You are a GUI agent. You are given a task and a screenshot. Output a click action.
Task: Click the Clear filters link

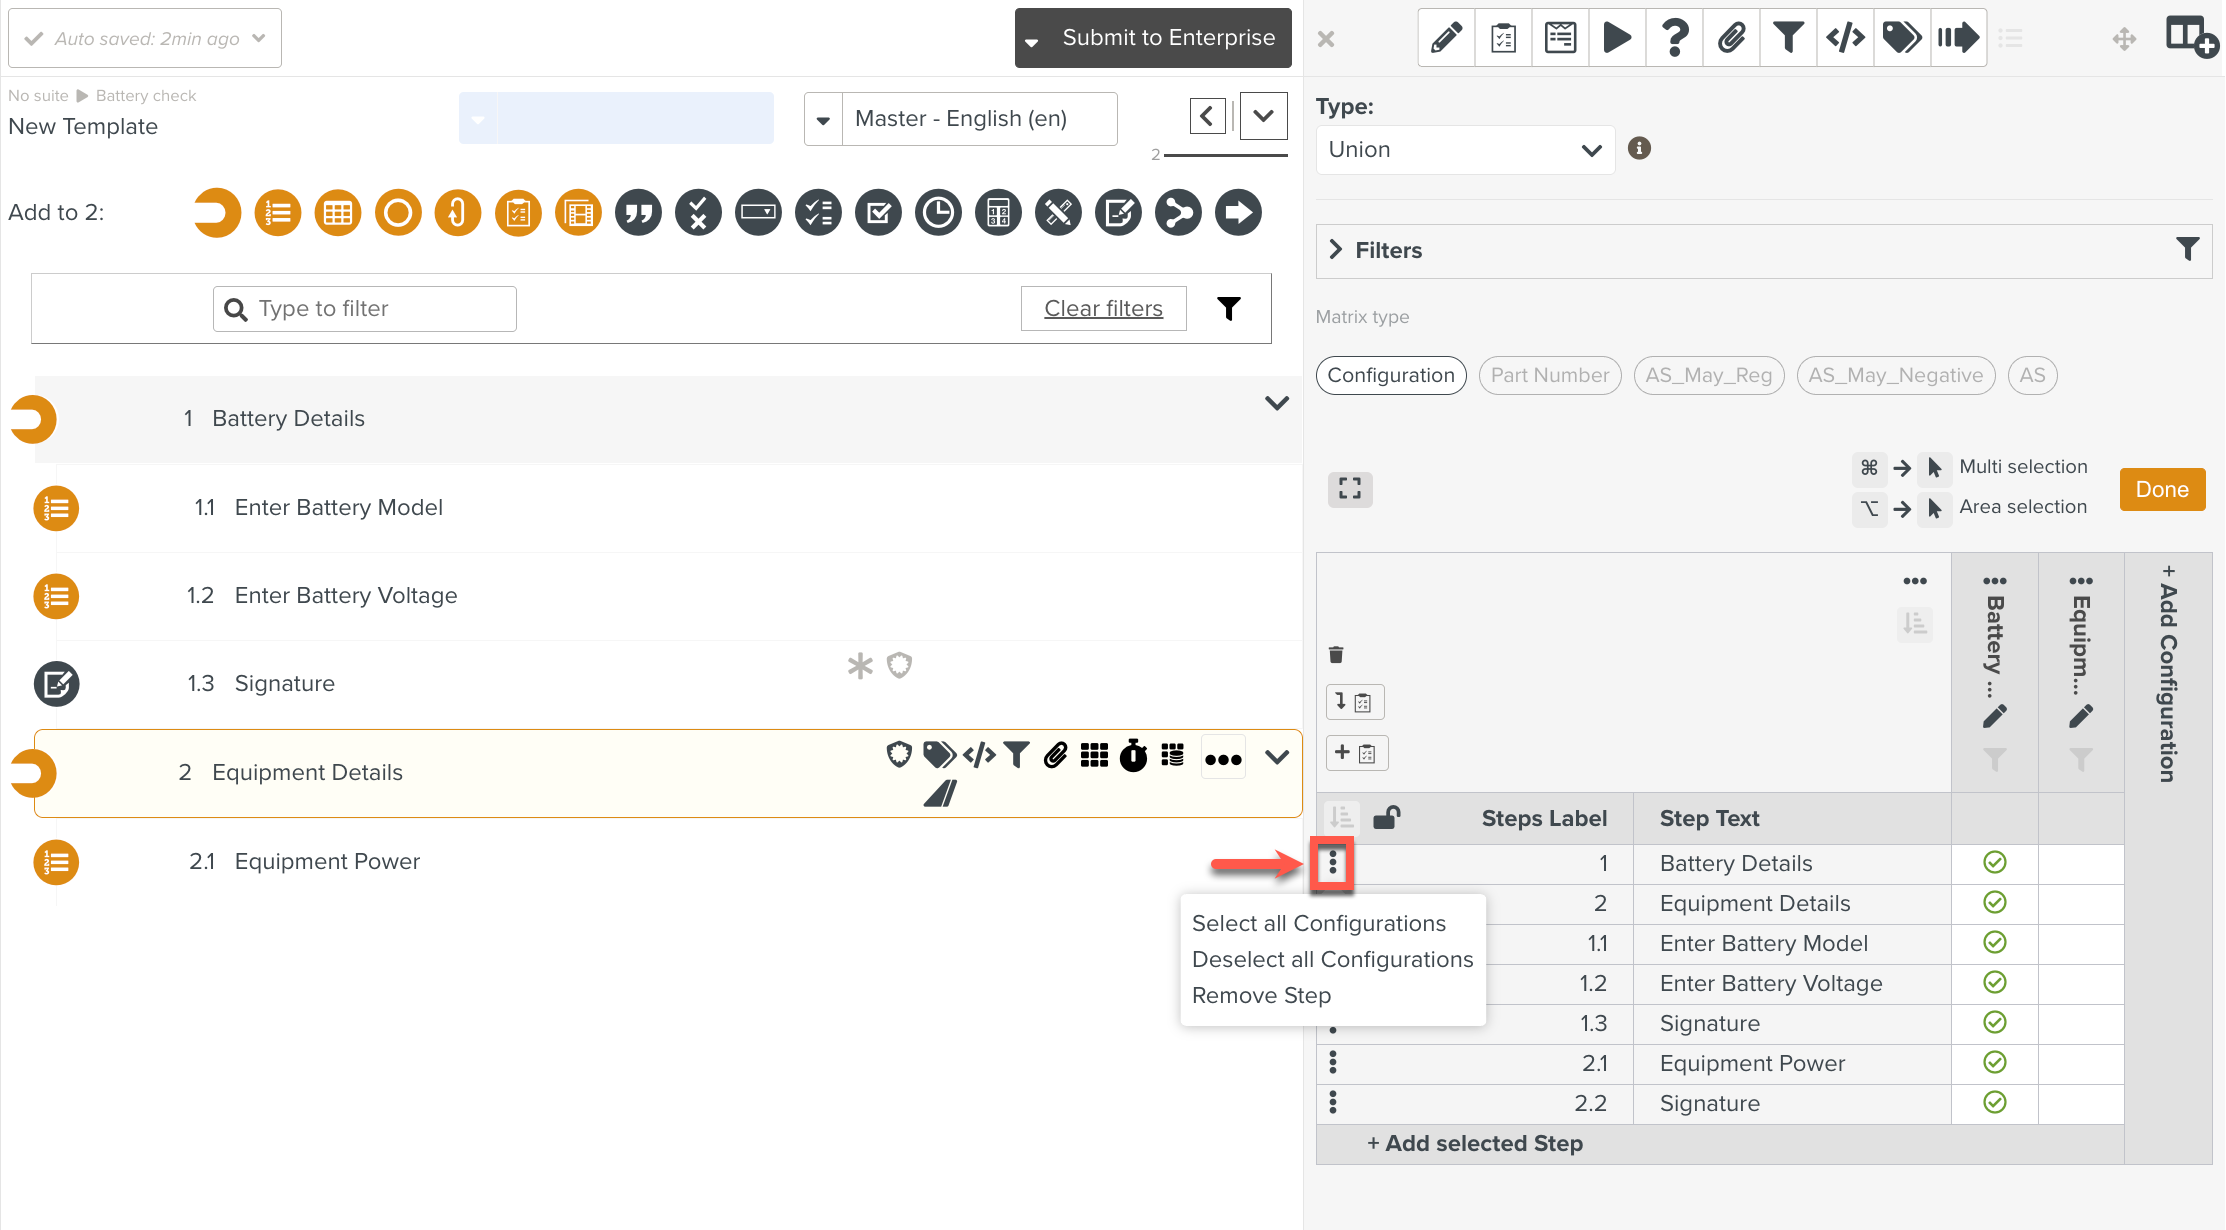click(x=1103, y=308)
